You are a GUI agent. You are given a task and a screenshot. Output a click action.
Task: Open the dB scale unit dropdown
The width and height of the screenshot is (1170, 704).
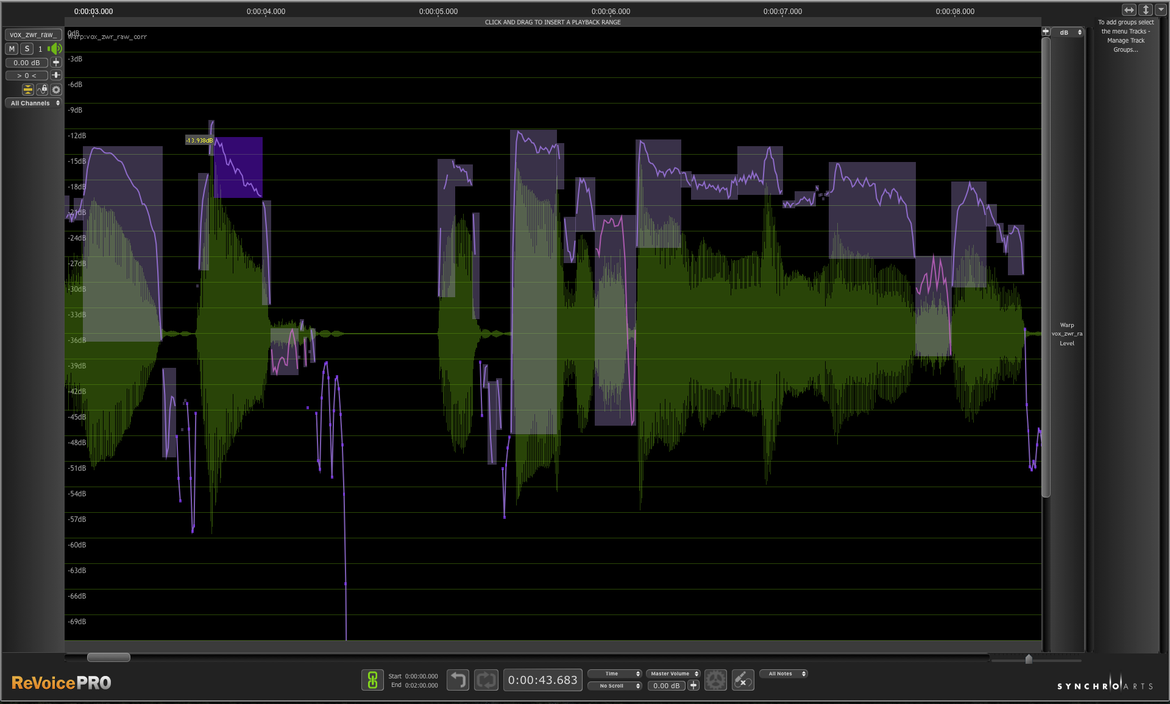point(1069,32)
